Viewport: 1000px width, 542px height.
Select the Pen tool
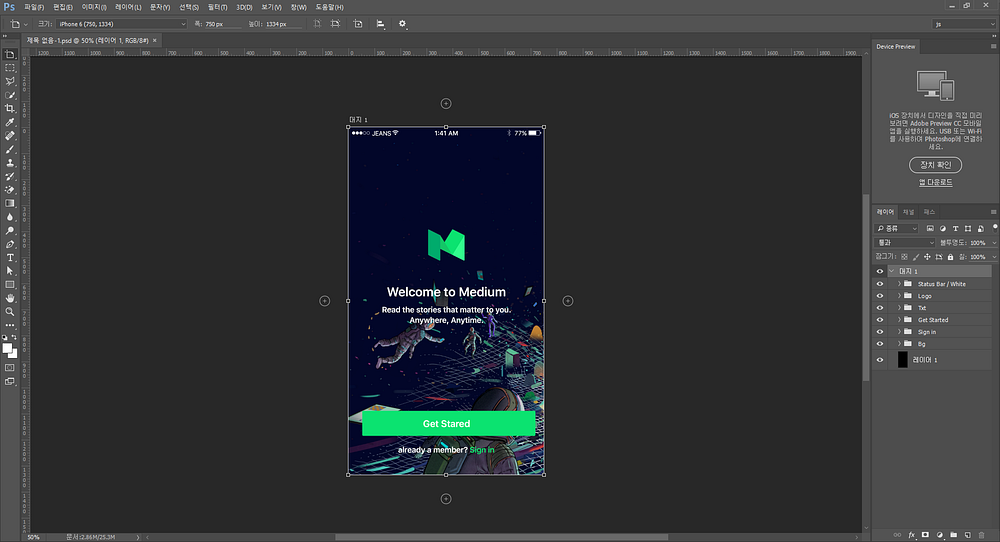click(10, 244)
